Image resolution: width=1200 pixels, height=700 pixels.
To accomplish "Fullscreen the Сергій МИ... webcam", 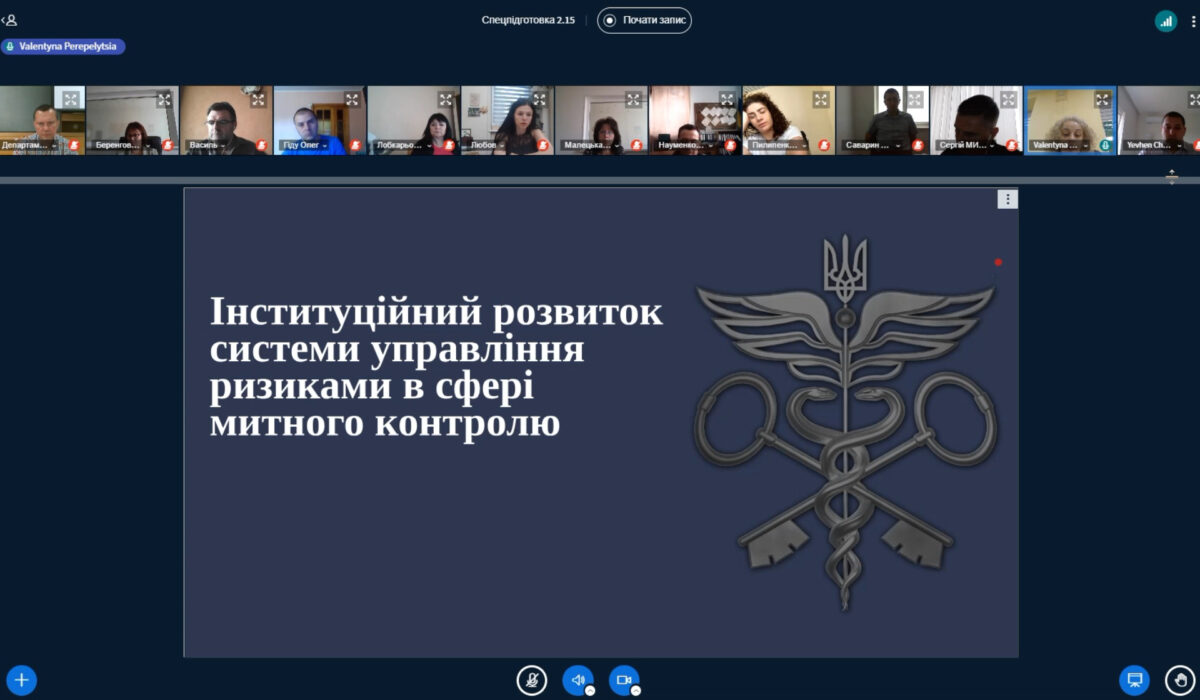I will coord(1009,99).
